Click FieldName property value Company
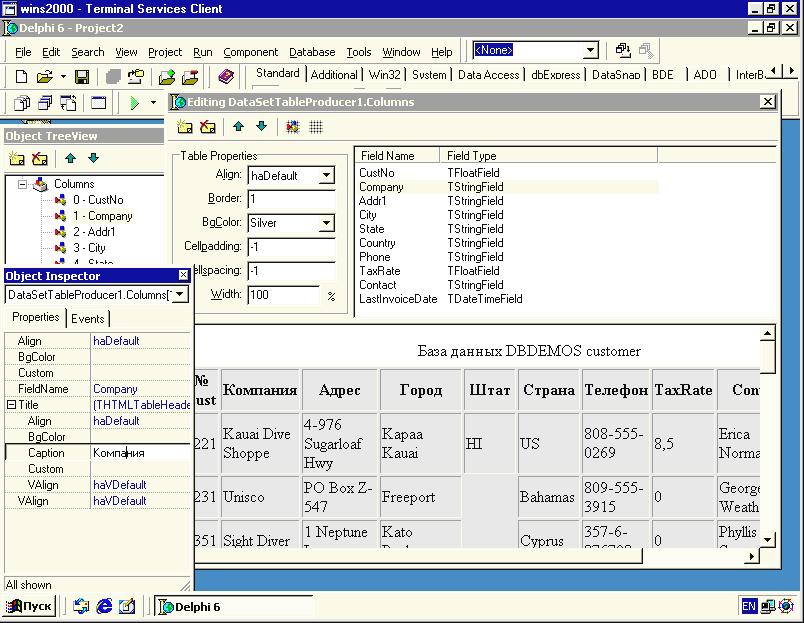This screenshot has width=804, height=623. click(140, 389)
